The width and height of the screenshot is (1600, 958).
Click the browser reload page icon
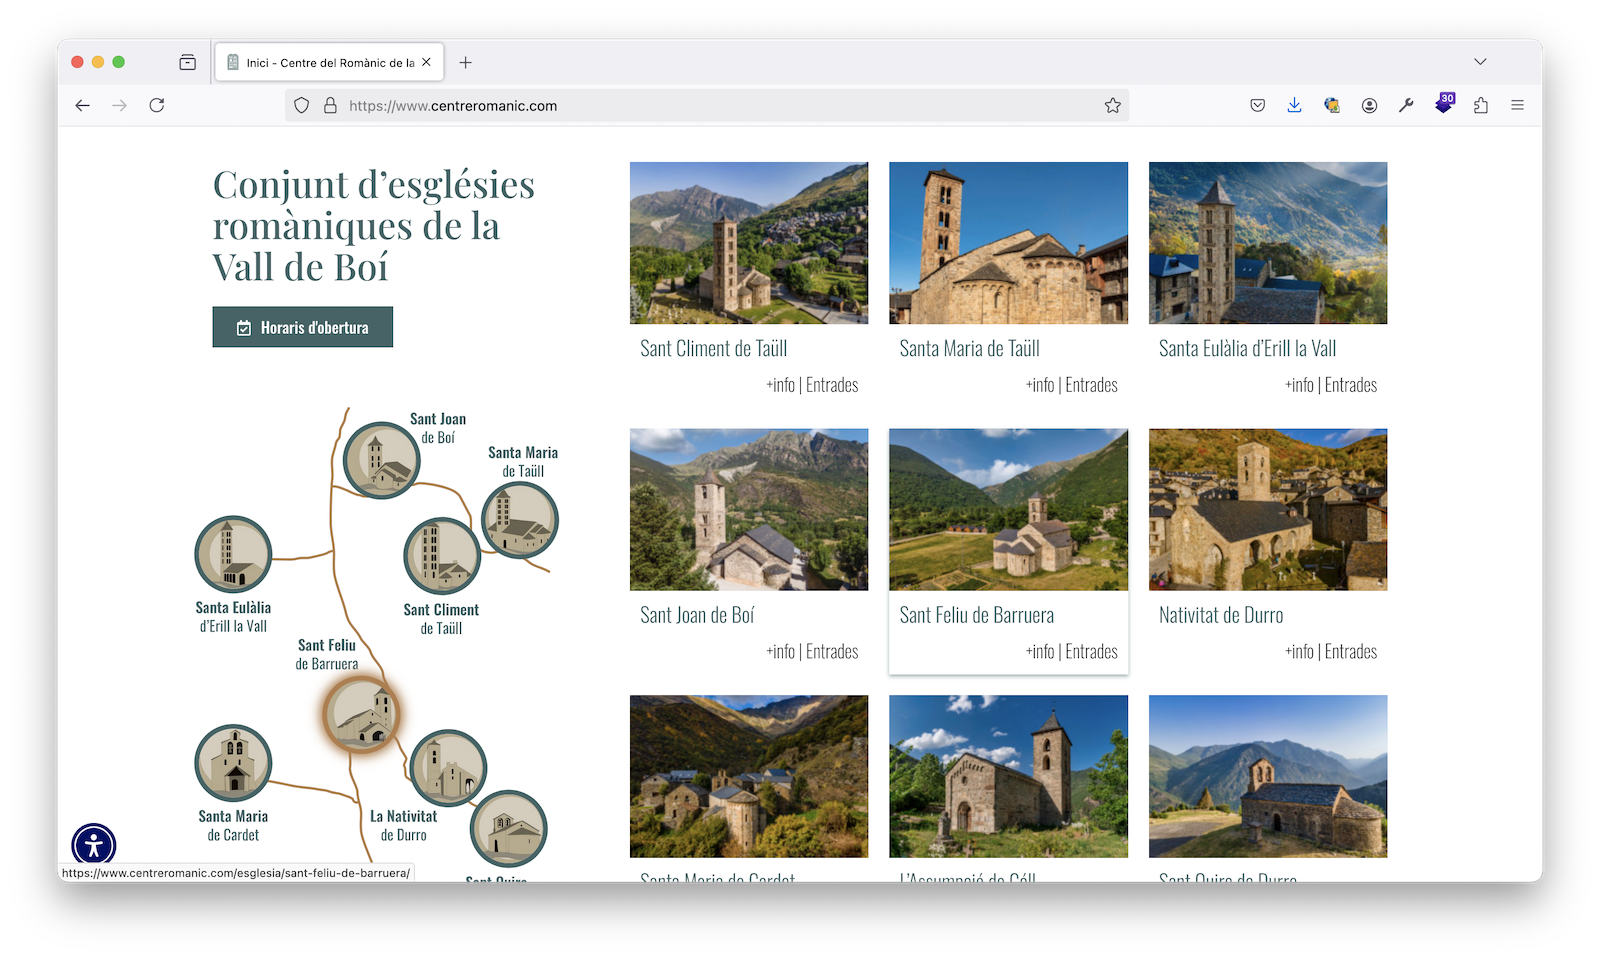click(x=157, y=105)
